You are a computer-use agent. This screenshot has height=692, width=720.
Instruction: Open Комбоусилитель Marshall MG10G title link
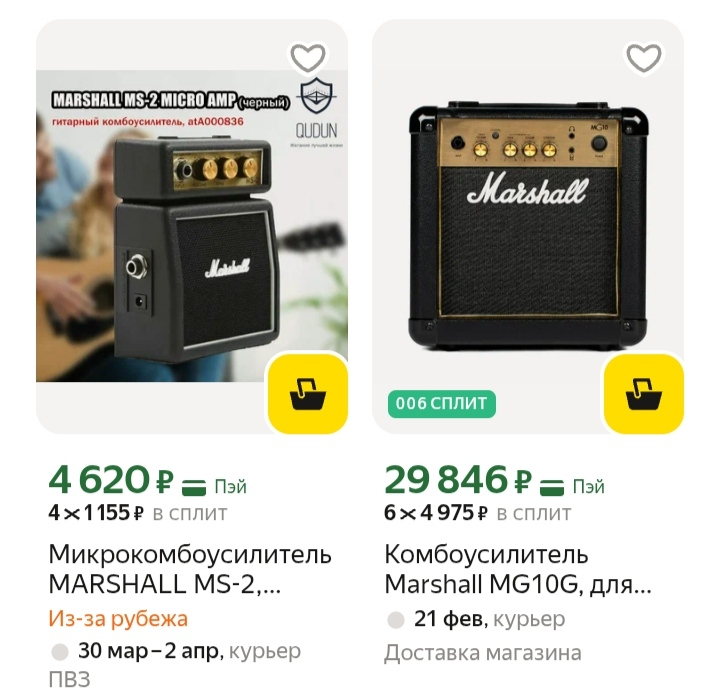click(x=518, y=568)
